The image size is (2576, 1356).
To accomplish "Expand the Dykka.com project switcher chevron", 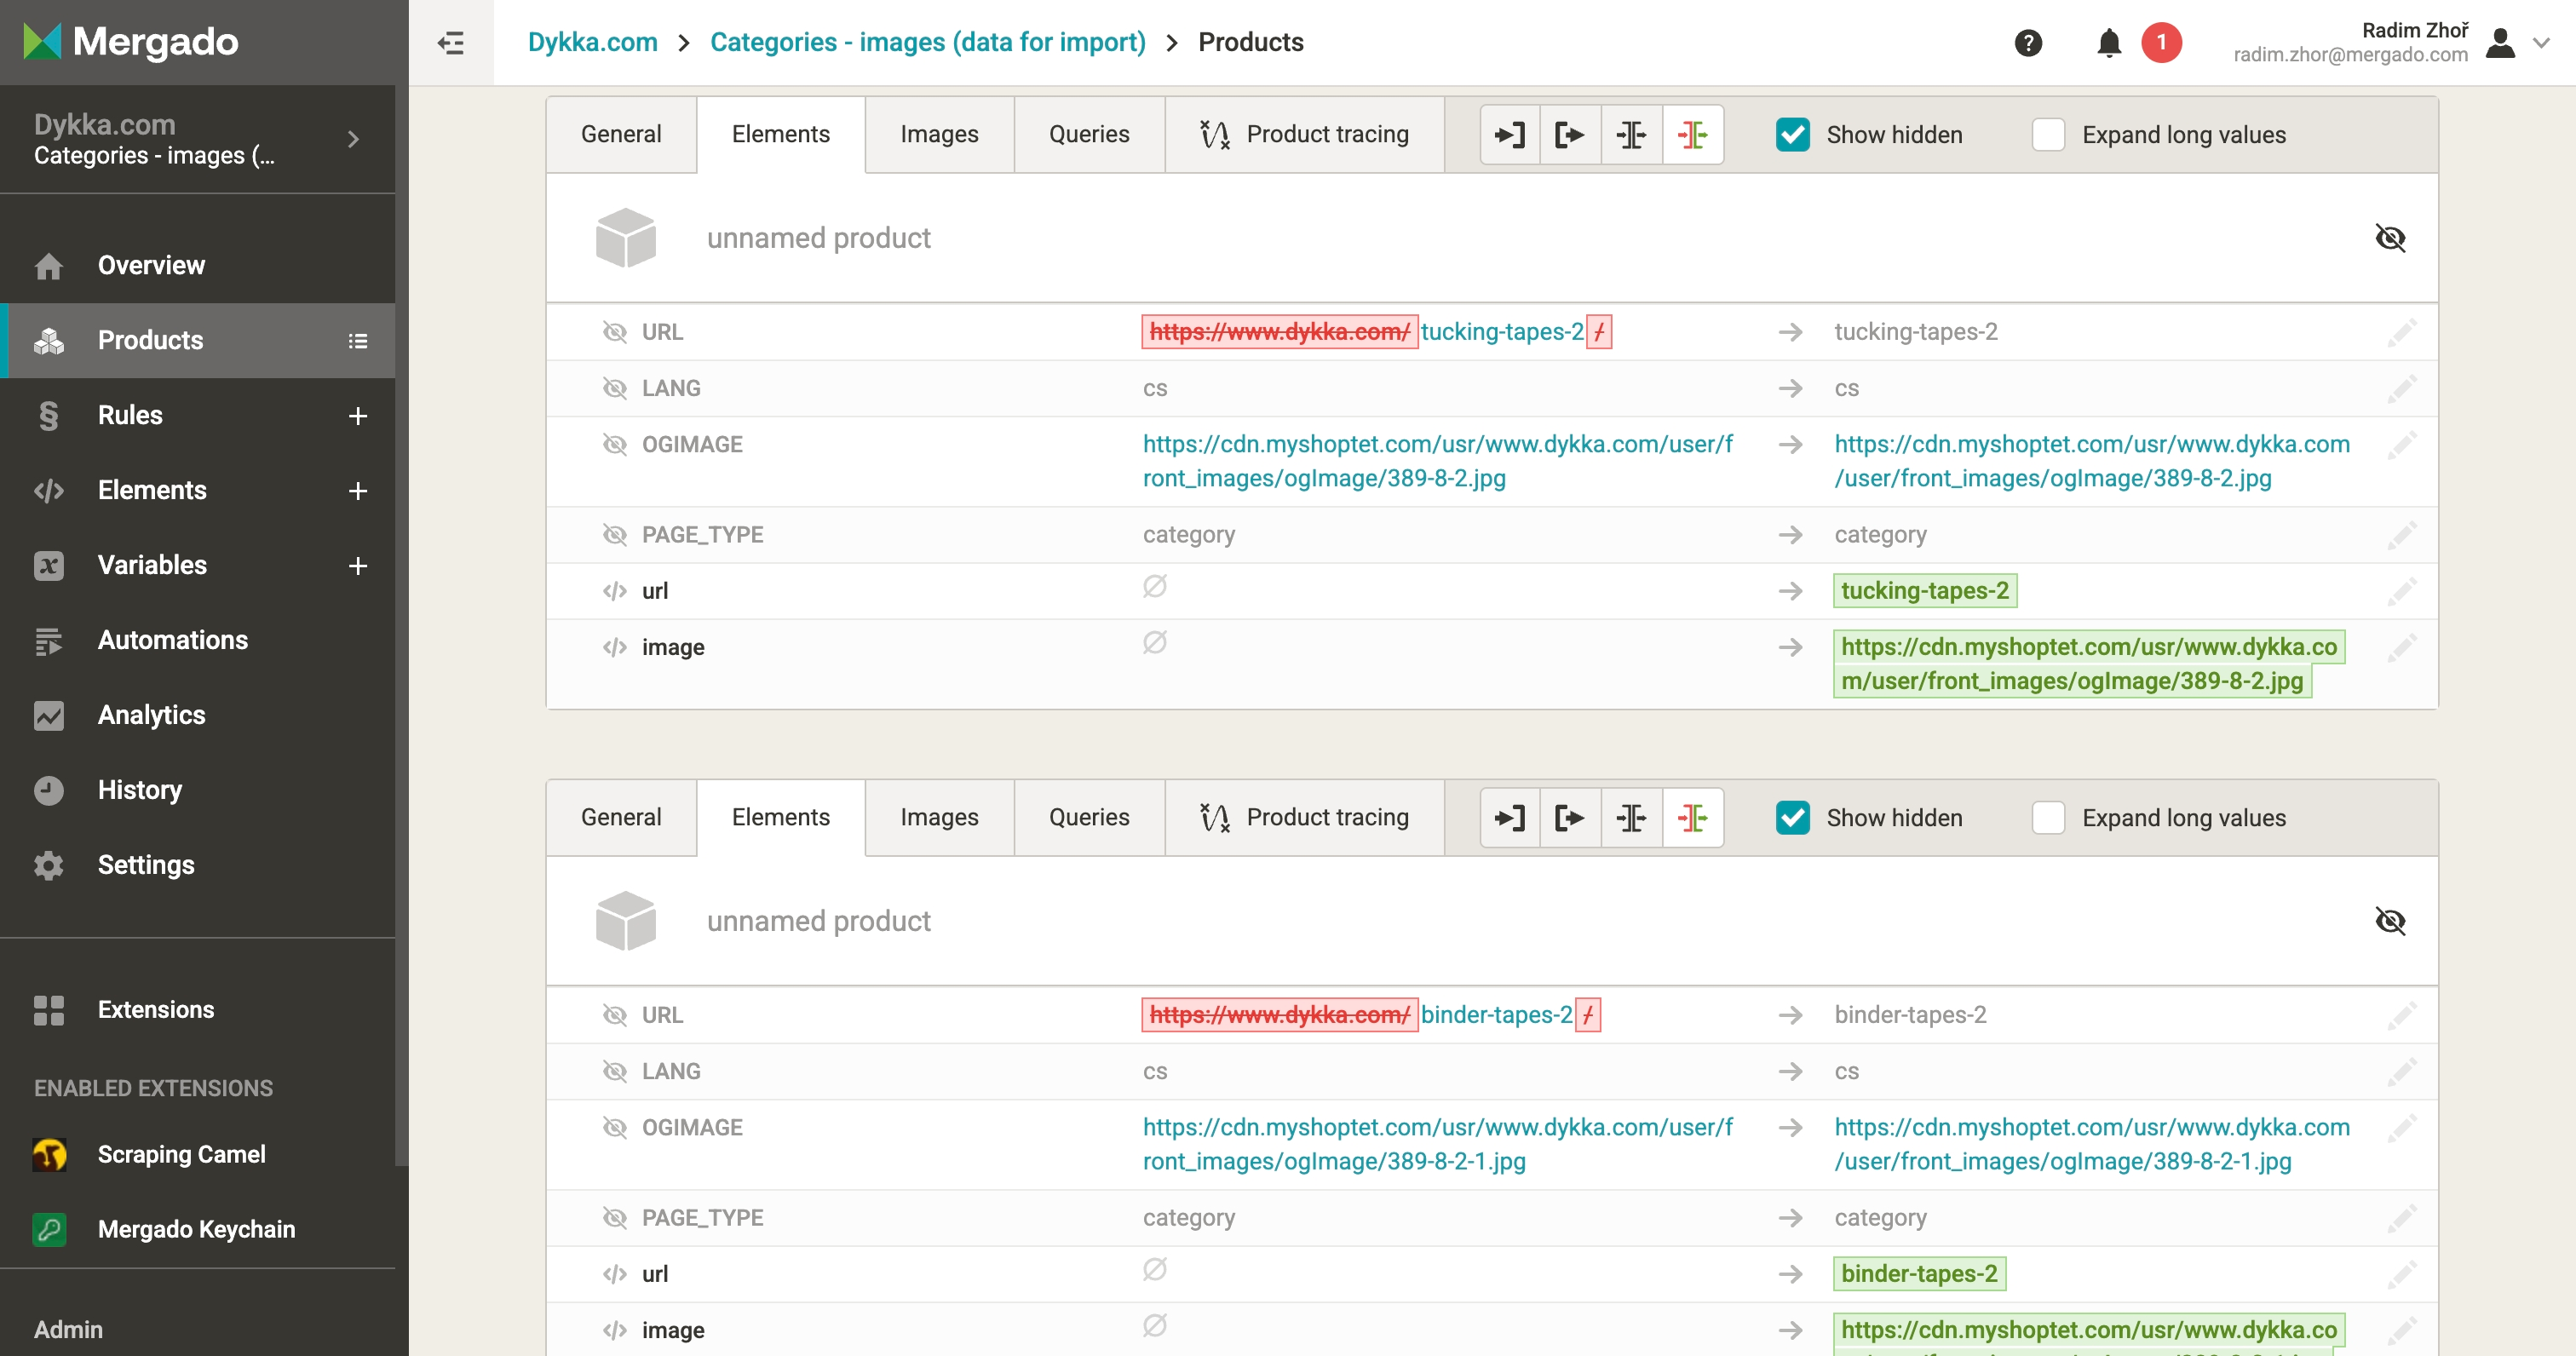I will tap(353, 139).
